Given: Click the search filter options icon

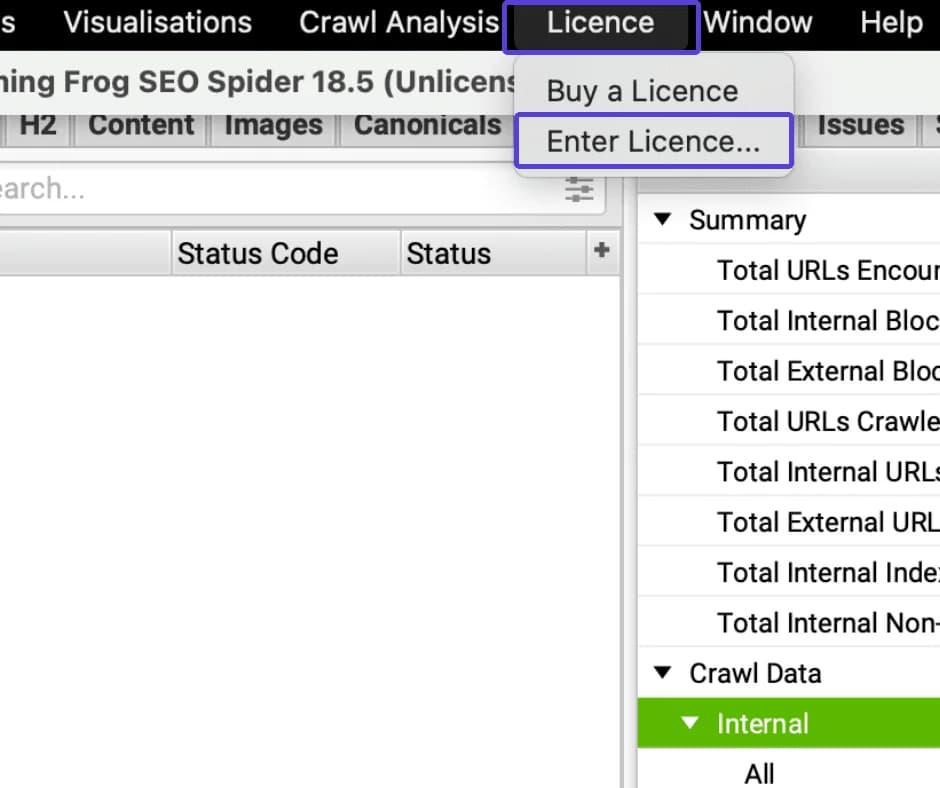Looking at the screenshot, I should [578, 189].
